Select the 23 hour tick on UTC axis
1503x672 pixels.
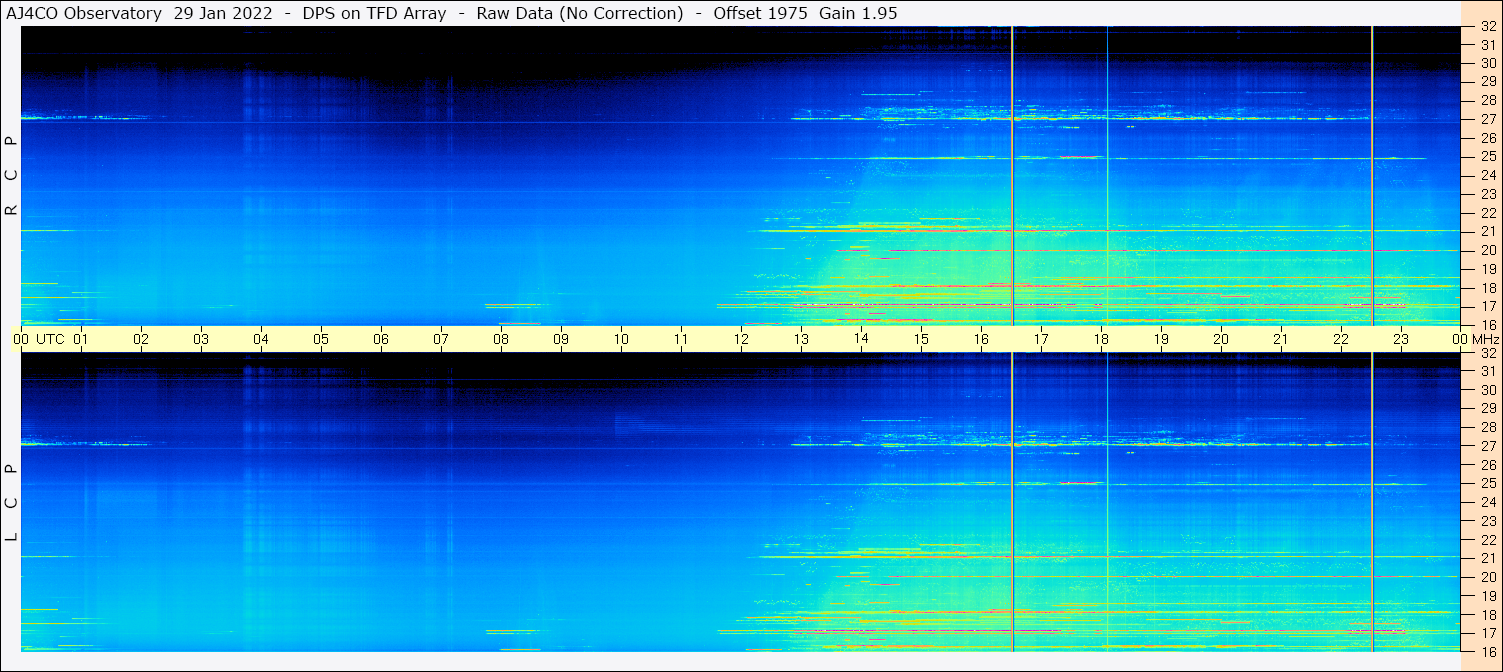pyautogui.click(x=1401, y=339)
